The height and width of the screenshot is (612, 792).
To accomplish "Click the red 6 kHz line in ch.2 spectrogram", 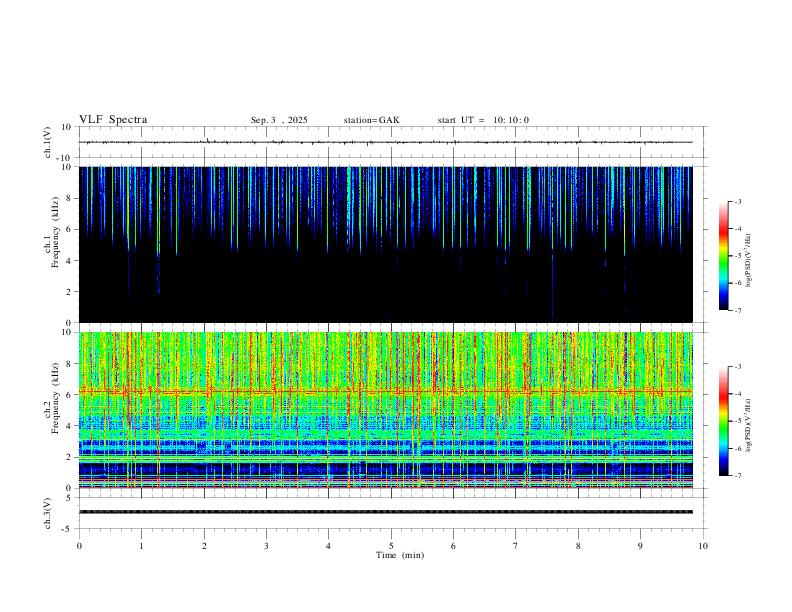I will coord(385,391).
